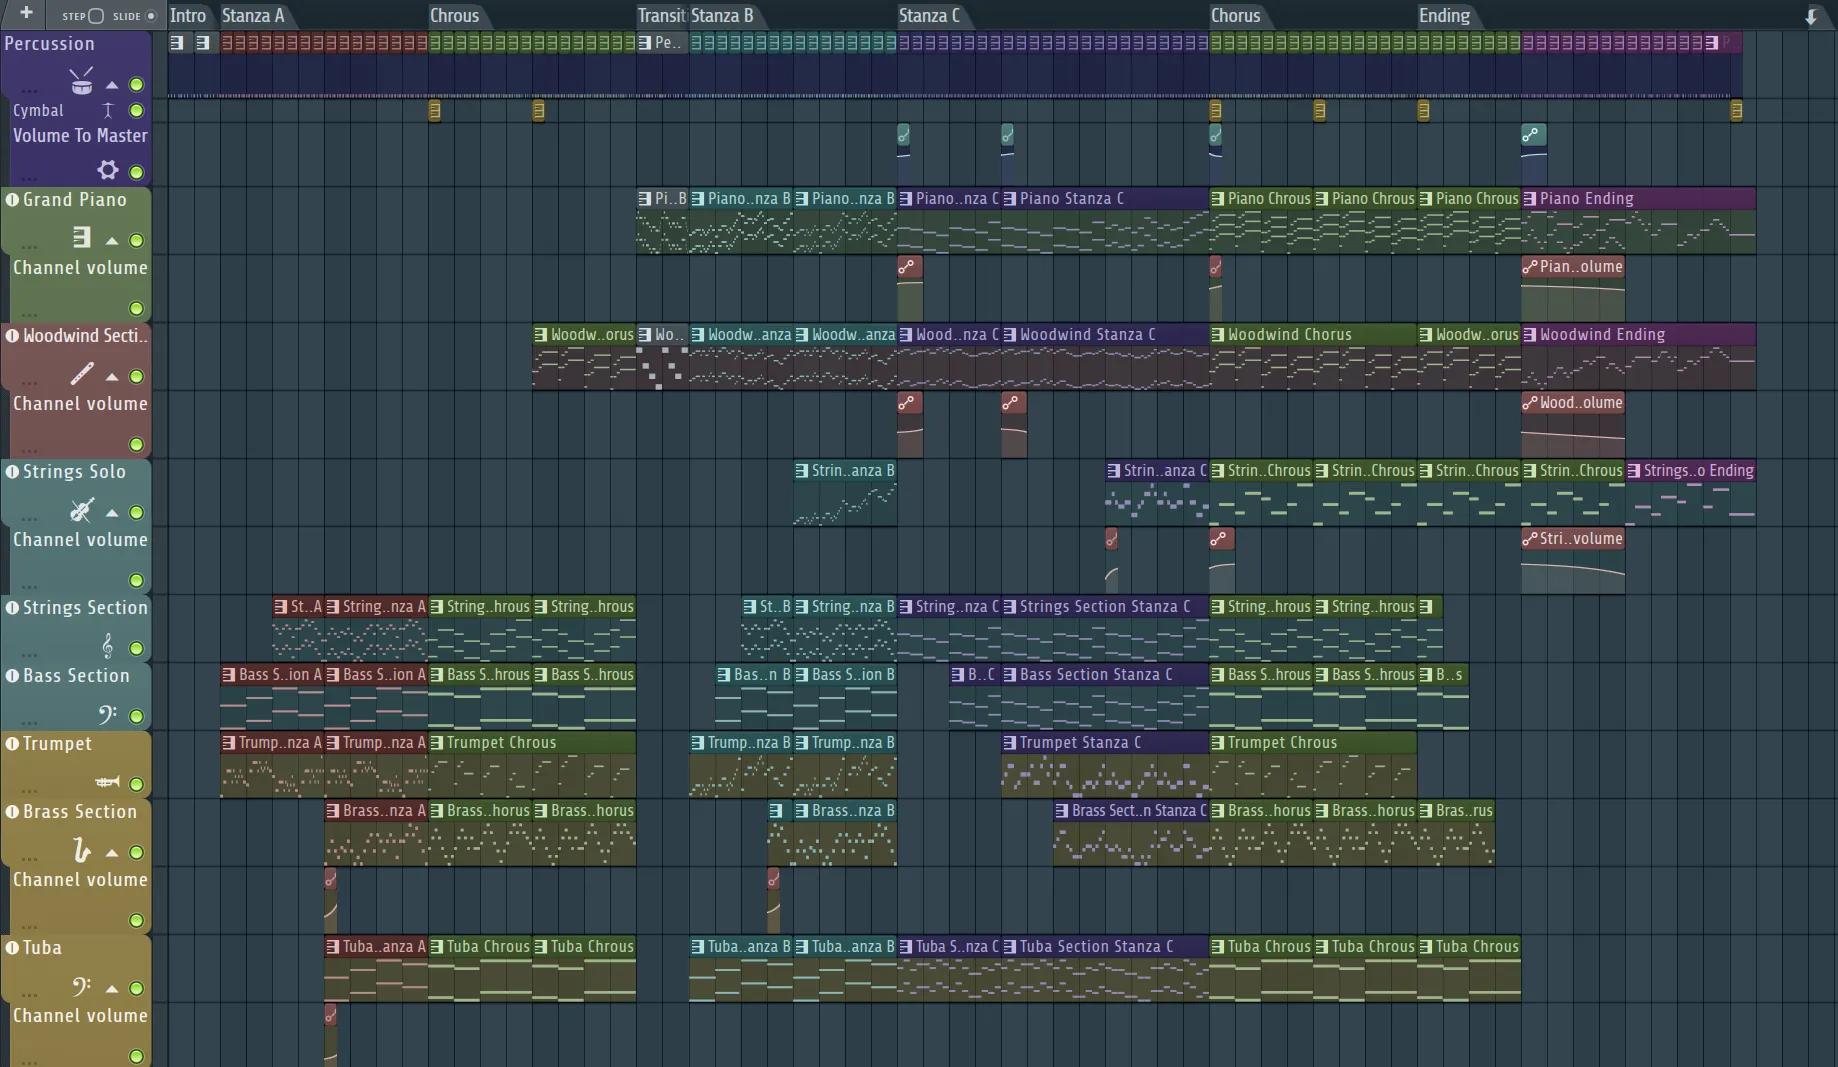Click the Percussion track drum icon
Image resolution: width=1838 pixels, height=1067 pixels.
[81, 82]
